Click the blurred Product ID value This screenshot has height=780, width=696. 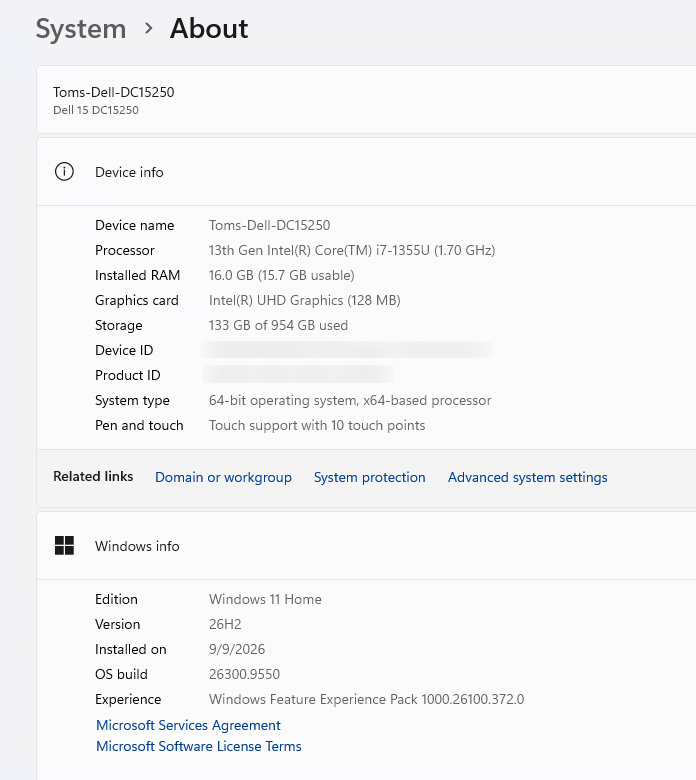click(x=298, y=375)
